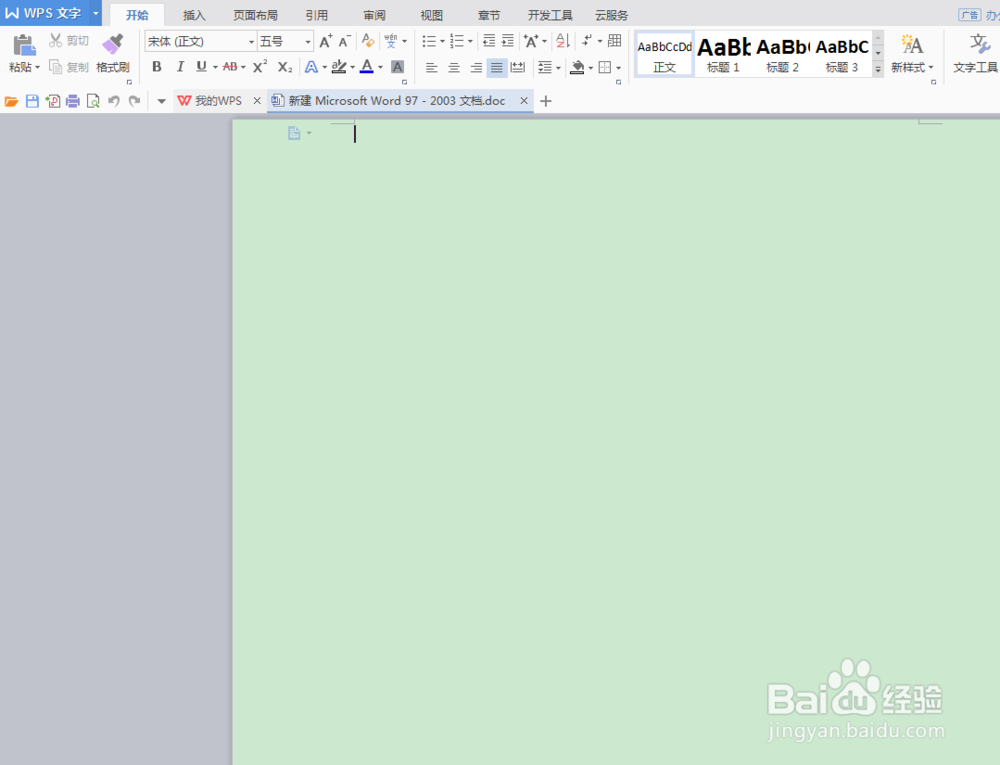This screenshot has width=1000, height=765.
Task: Align text left
Action: [432, 68]
